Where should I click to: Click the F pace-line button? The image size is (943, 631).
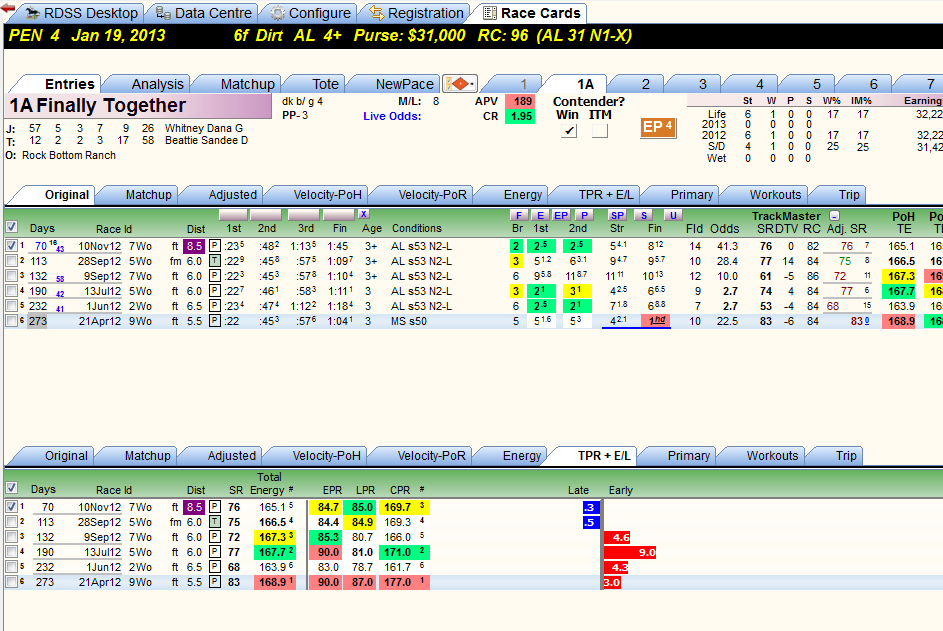pyautogui.click(x=518, y=215)
